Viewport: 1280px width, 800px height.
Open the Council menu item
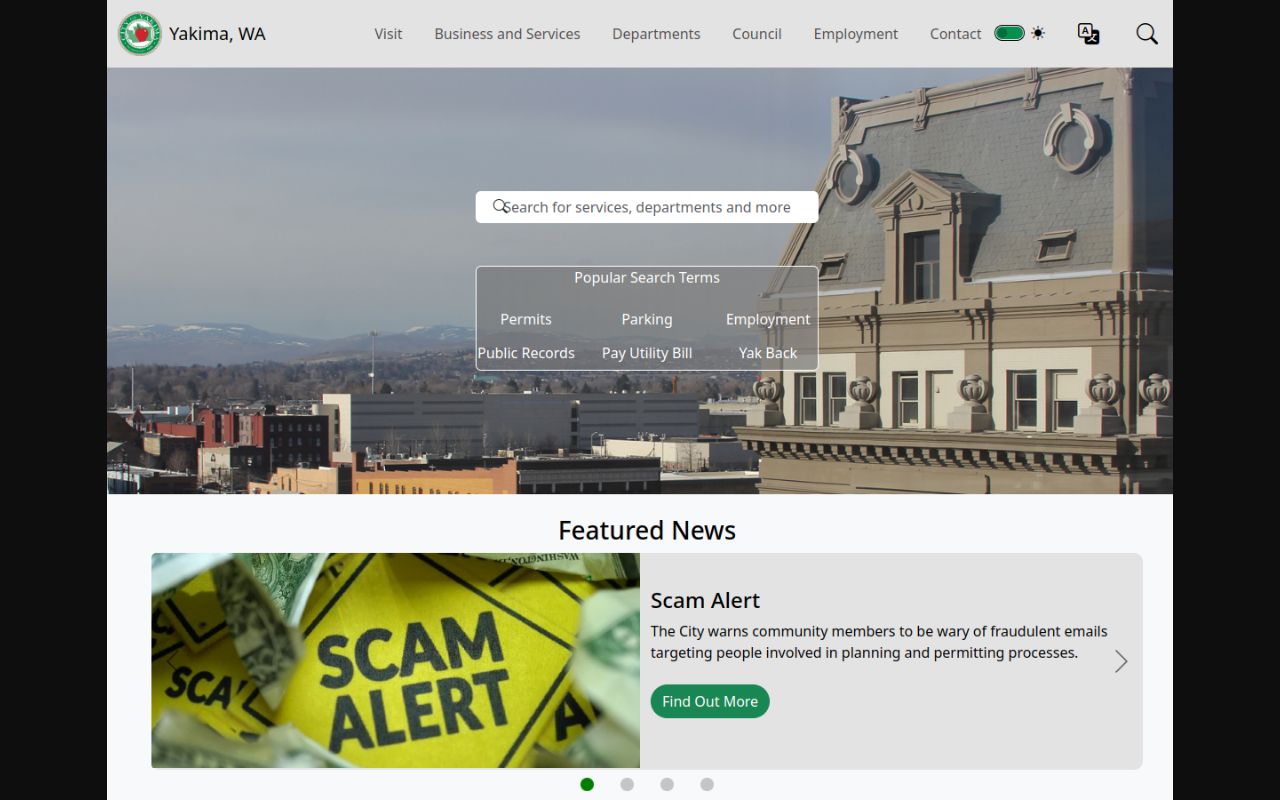(757, 34)
